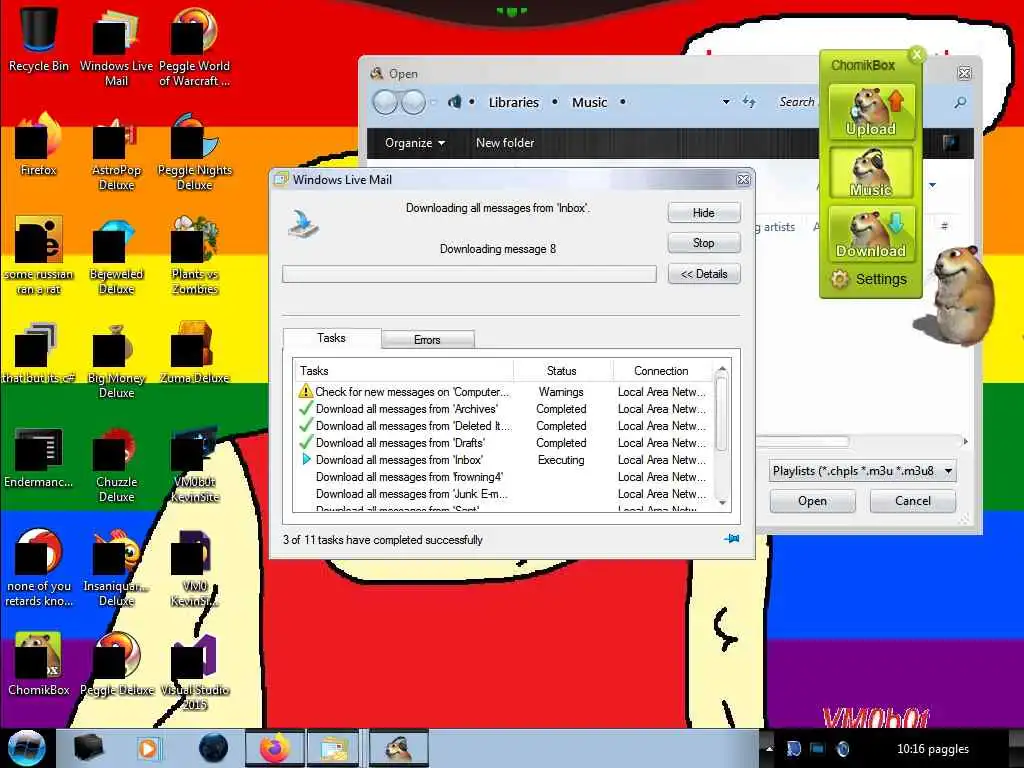The height and width of the screenshot is (768, 1024).
Task: Click the Status column header
Action: point(562,370)
